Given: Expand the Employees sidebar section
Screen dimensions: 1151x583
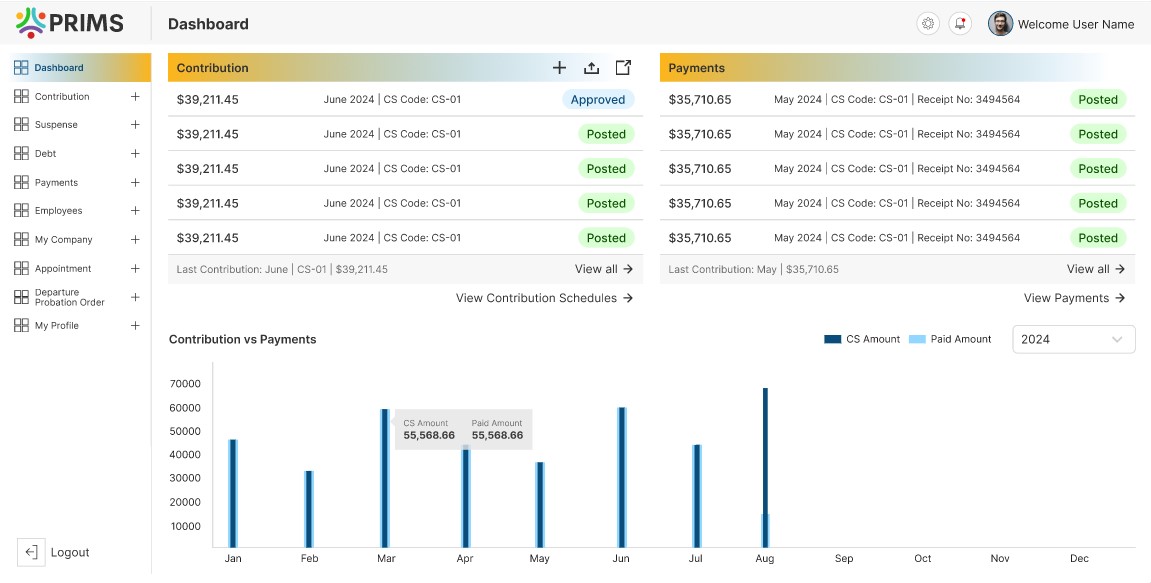Looking at the screenshot, I should (135, 211).
